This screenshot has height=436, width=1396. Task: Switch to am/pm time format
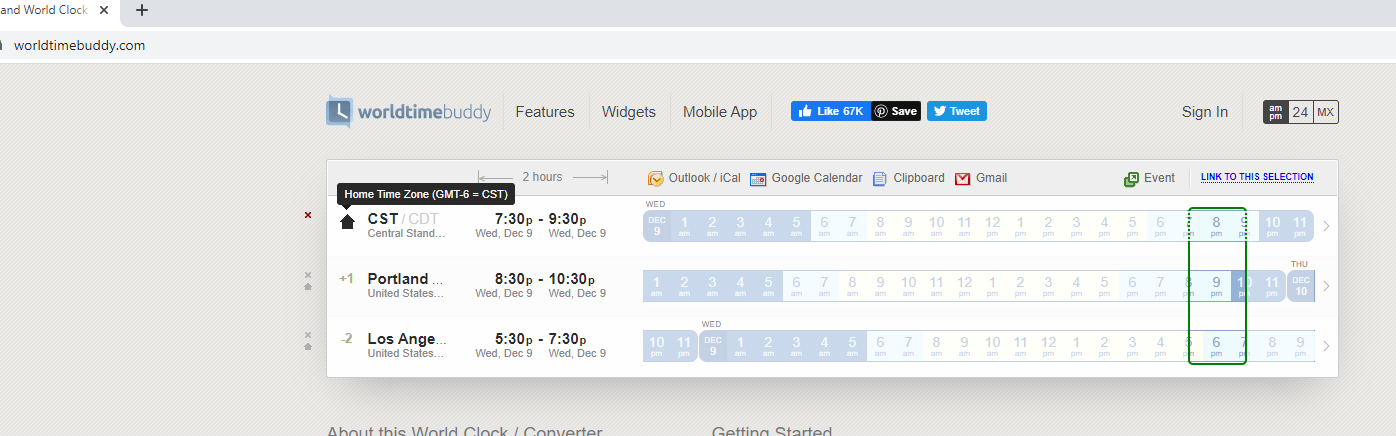click(1275, 112)
